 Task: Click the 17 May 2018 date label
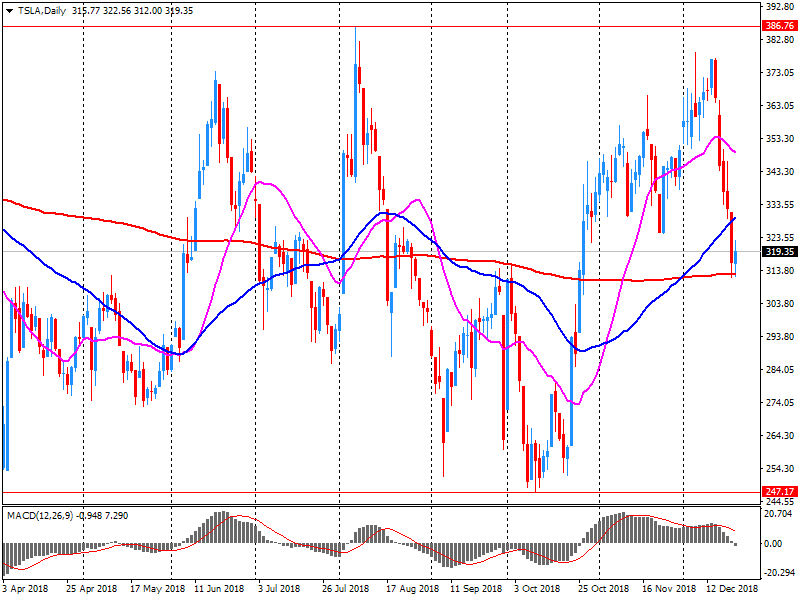157,588
